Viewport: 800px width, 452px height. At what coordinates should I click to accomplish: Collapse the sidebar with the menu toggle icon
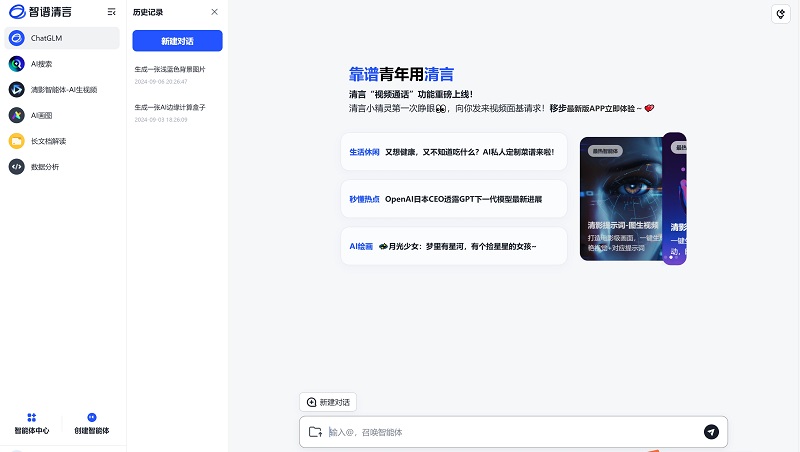click(111, 12)
